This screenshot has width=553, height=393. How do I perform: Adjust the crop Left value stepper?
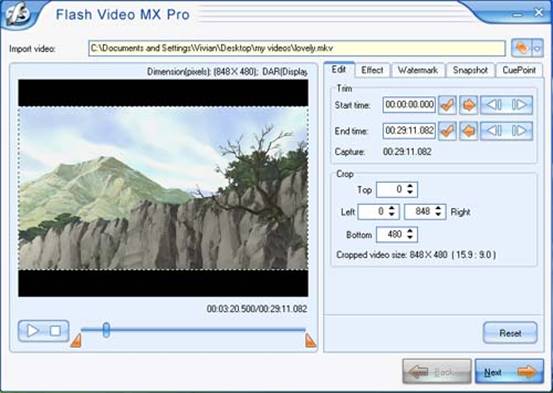point(391,212)
